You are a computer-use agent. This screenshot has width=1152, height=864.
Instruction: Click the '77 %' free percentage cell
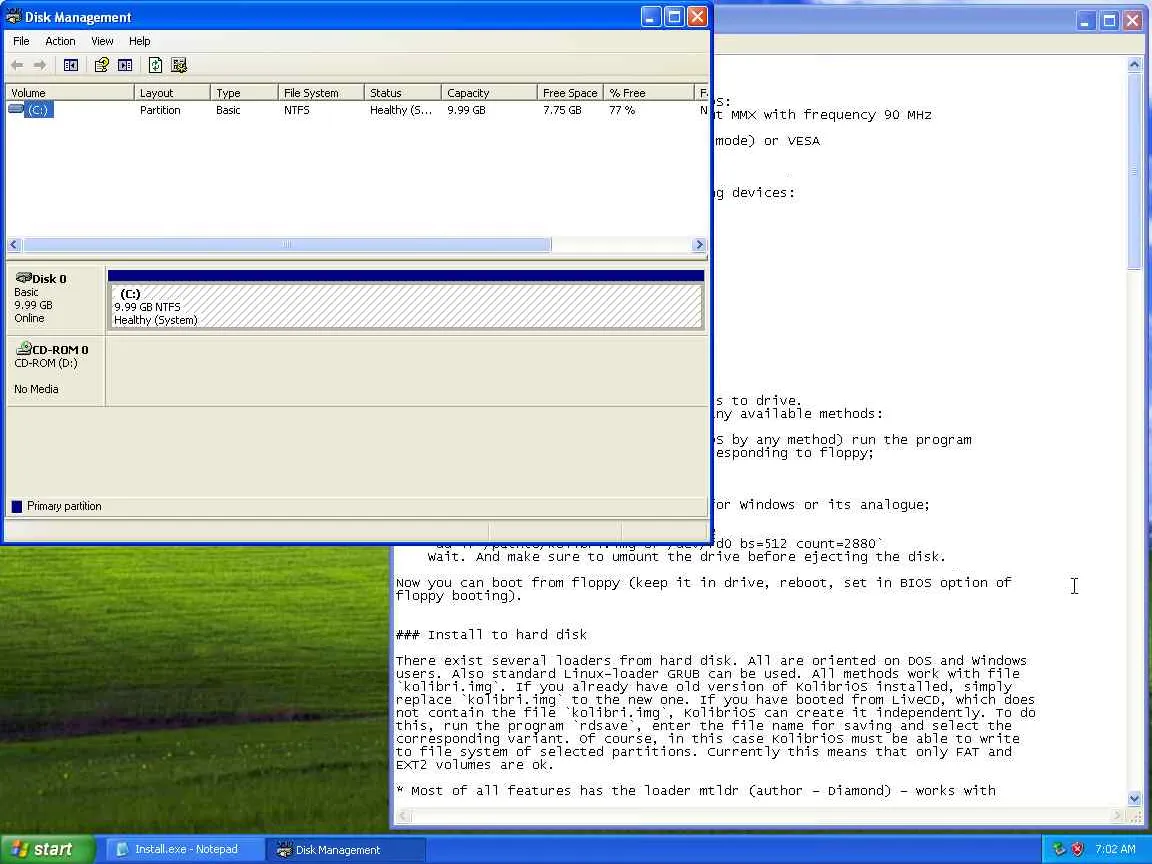622,110
